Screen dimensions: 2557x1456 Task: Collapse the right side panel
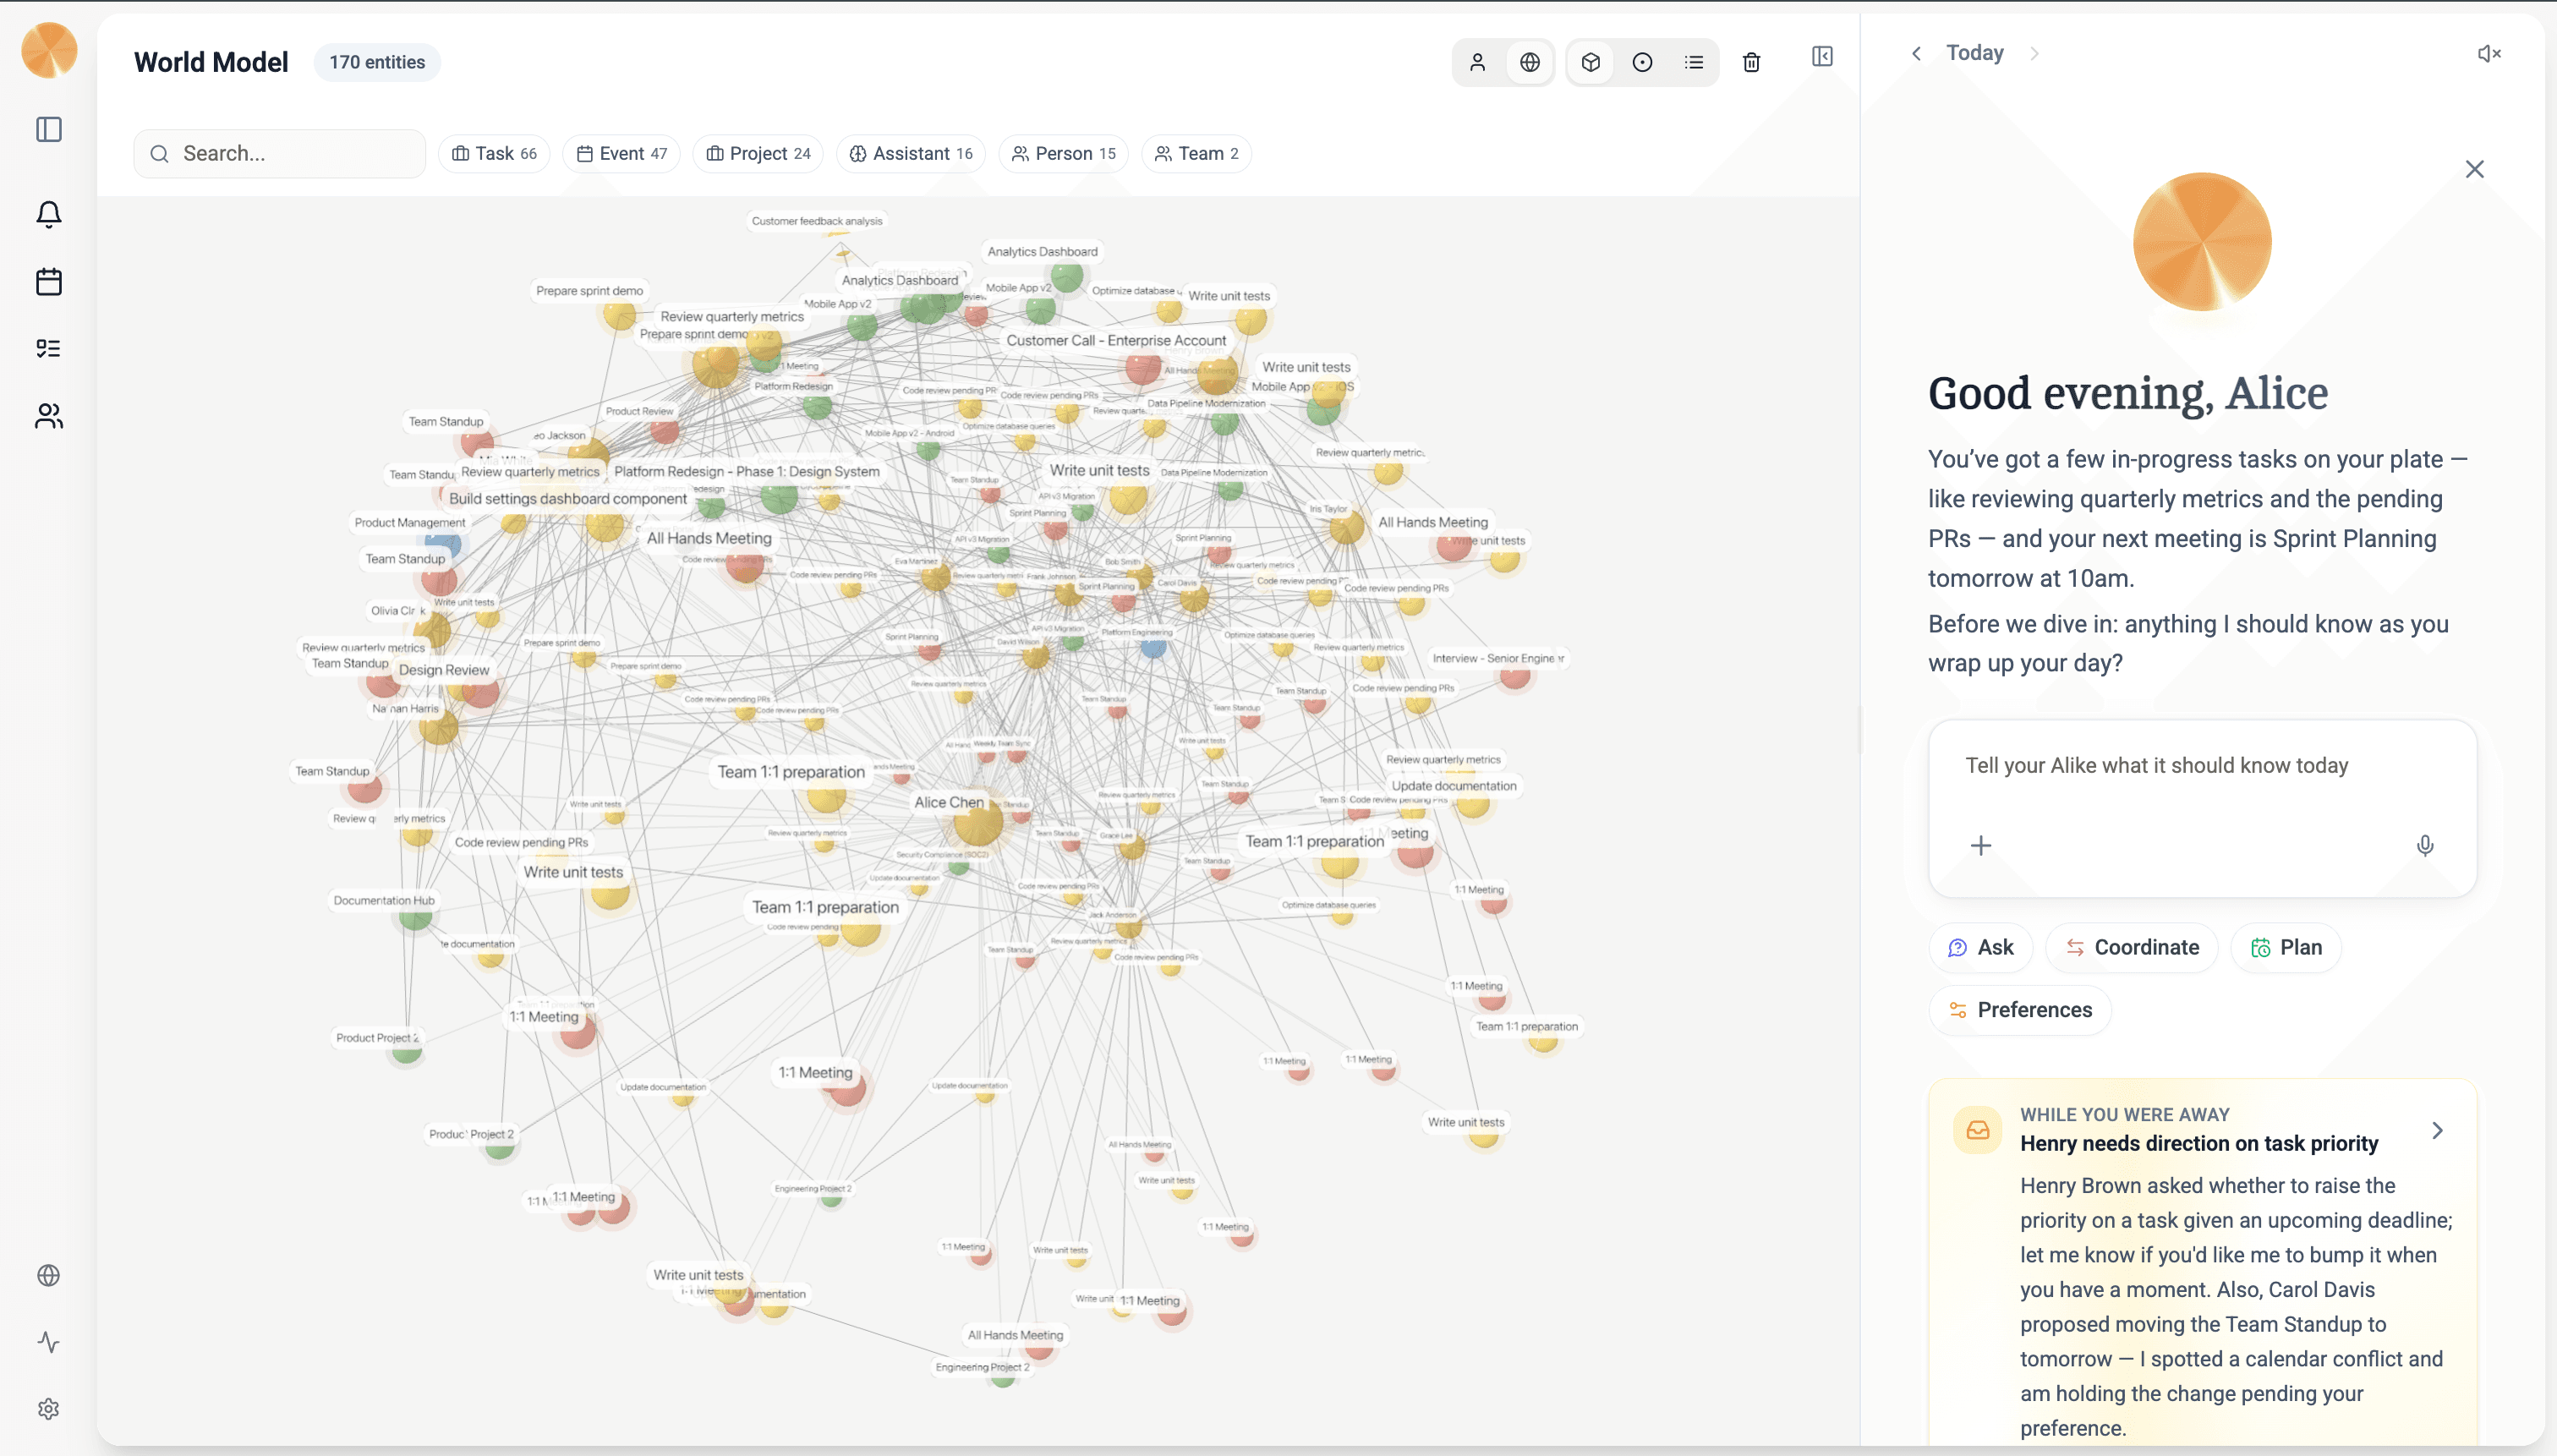coord(1822,57)
